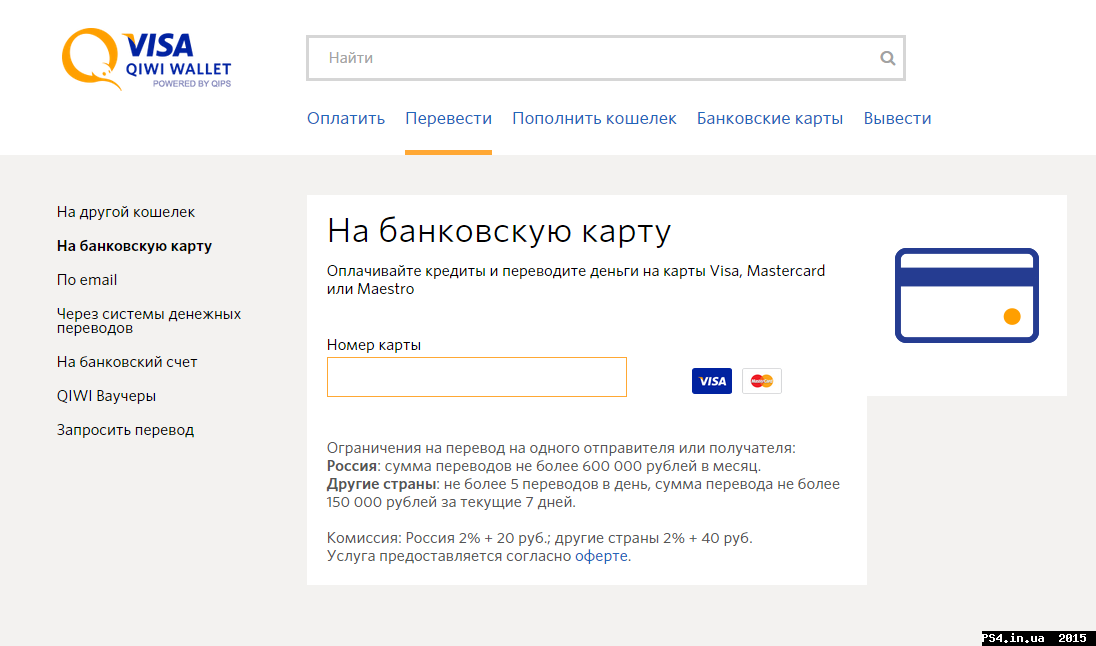Image resolution: width=1096 pixels, height=646 pixels.
Task: Select the Mastercard payment icon
Action: point(761,381)
